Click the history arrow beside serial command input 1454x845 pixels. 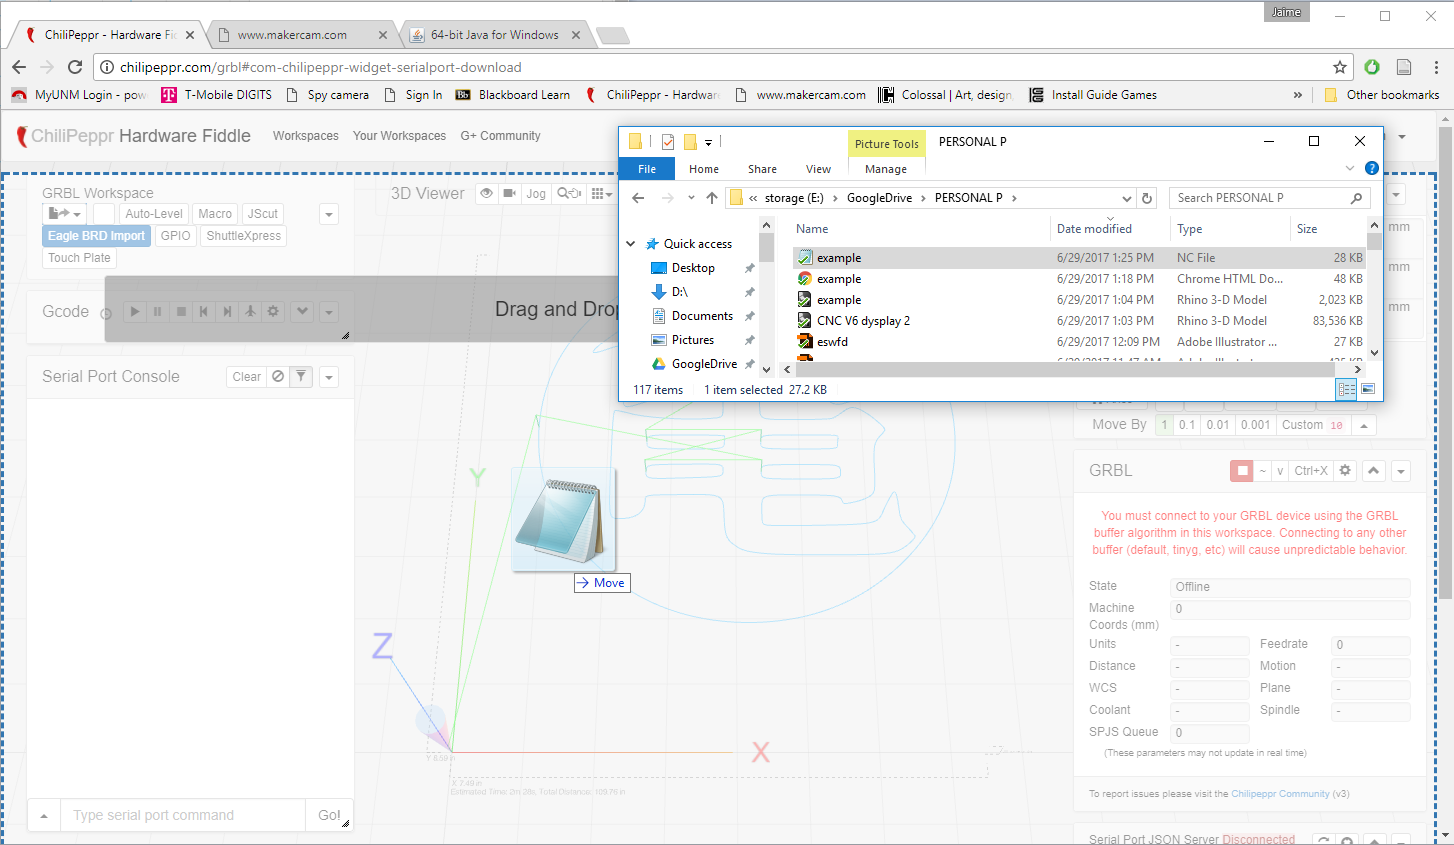44,815
